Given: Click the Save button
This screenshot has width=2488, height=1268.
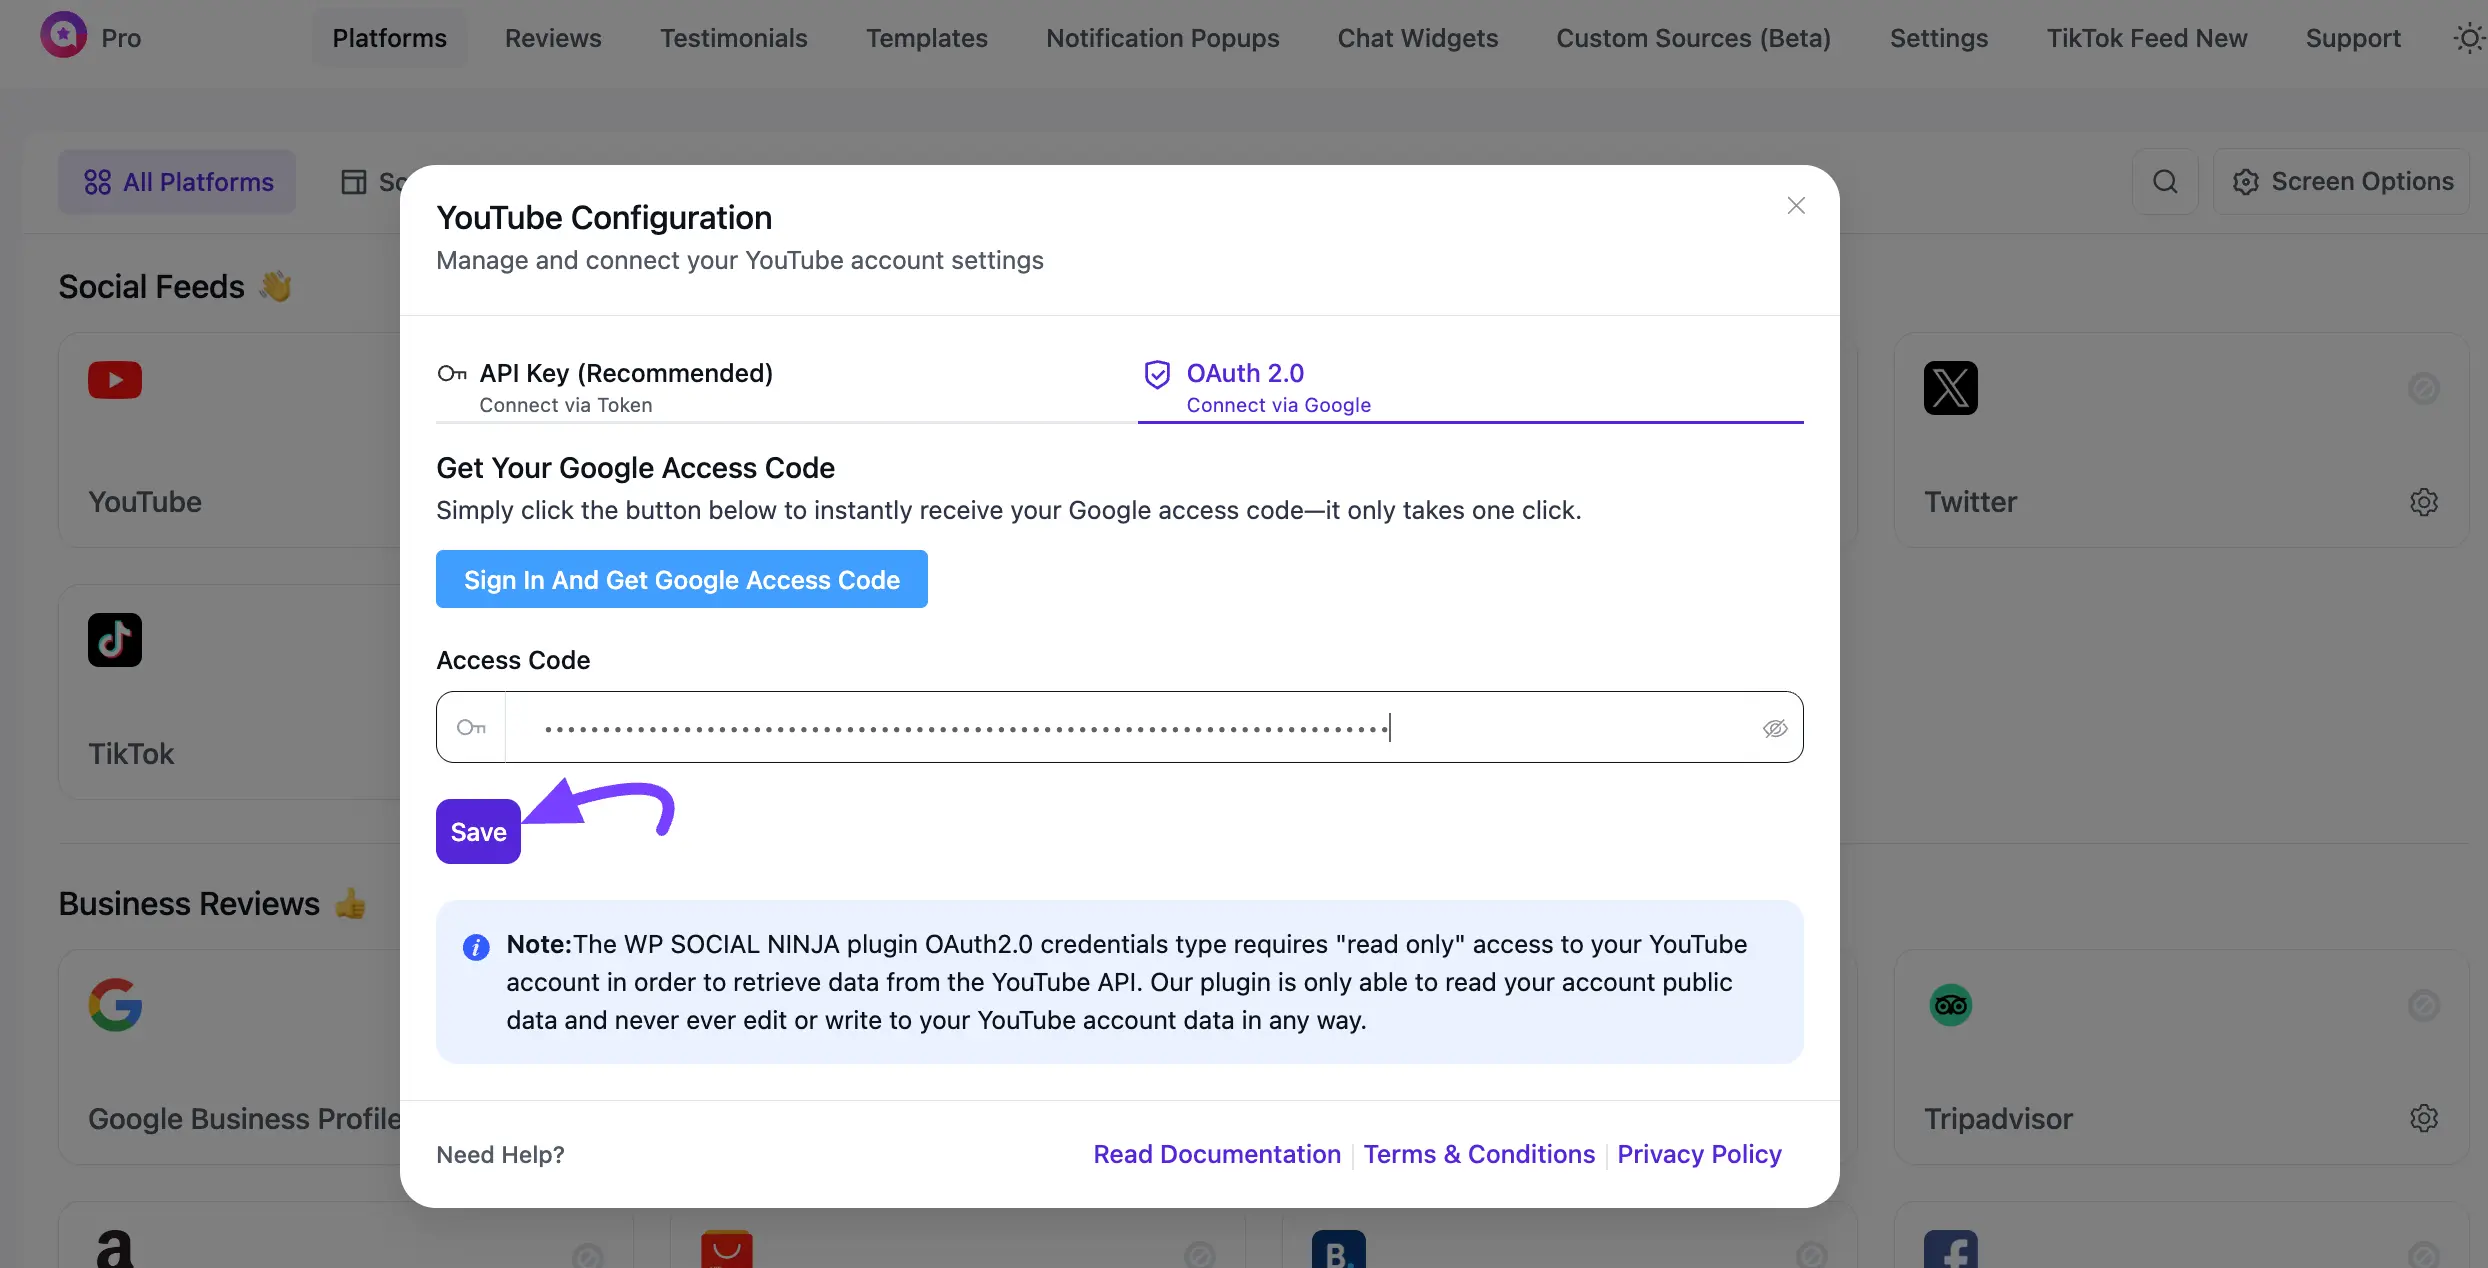Looking at the screenshot, I should tap(477, 831).
